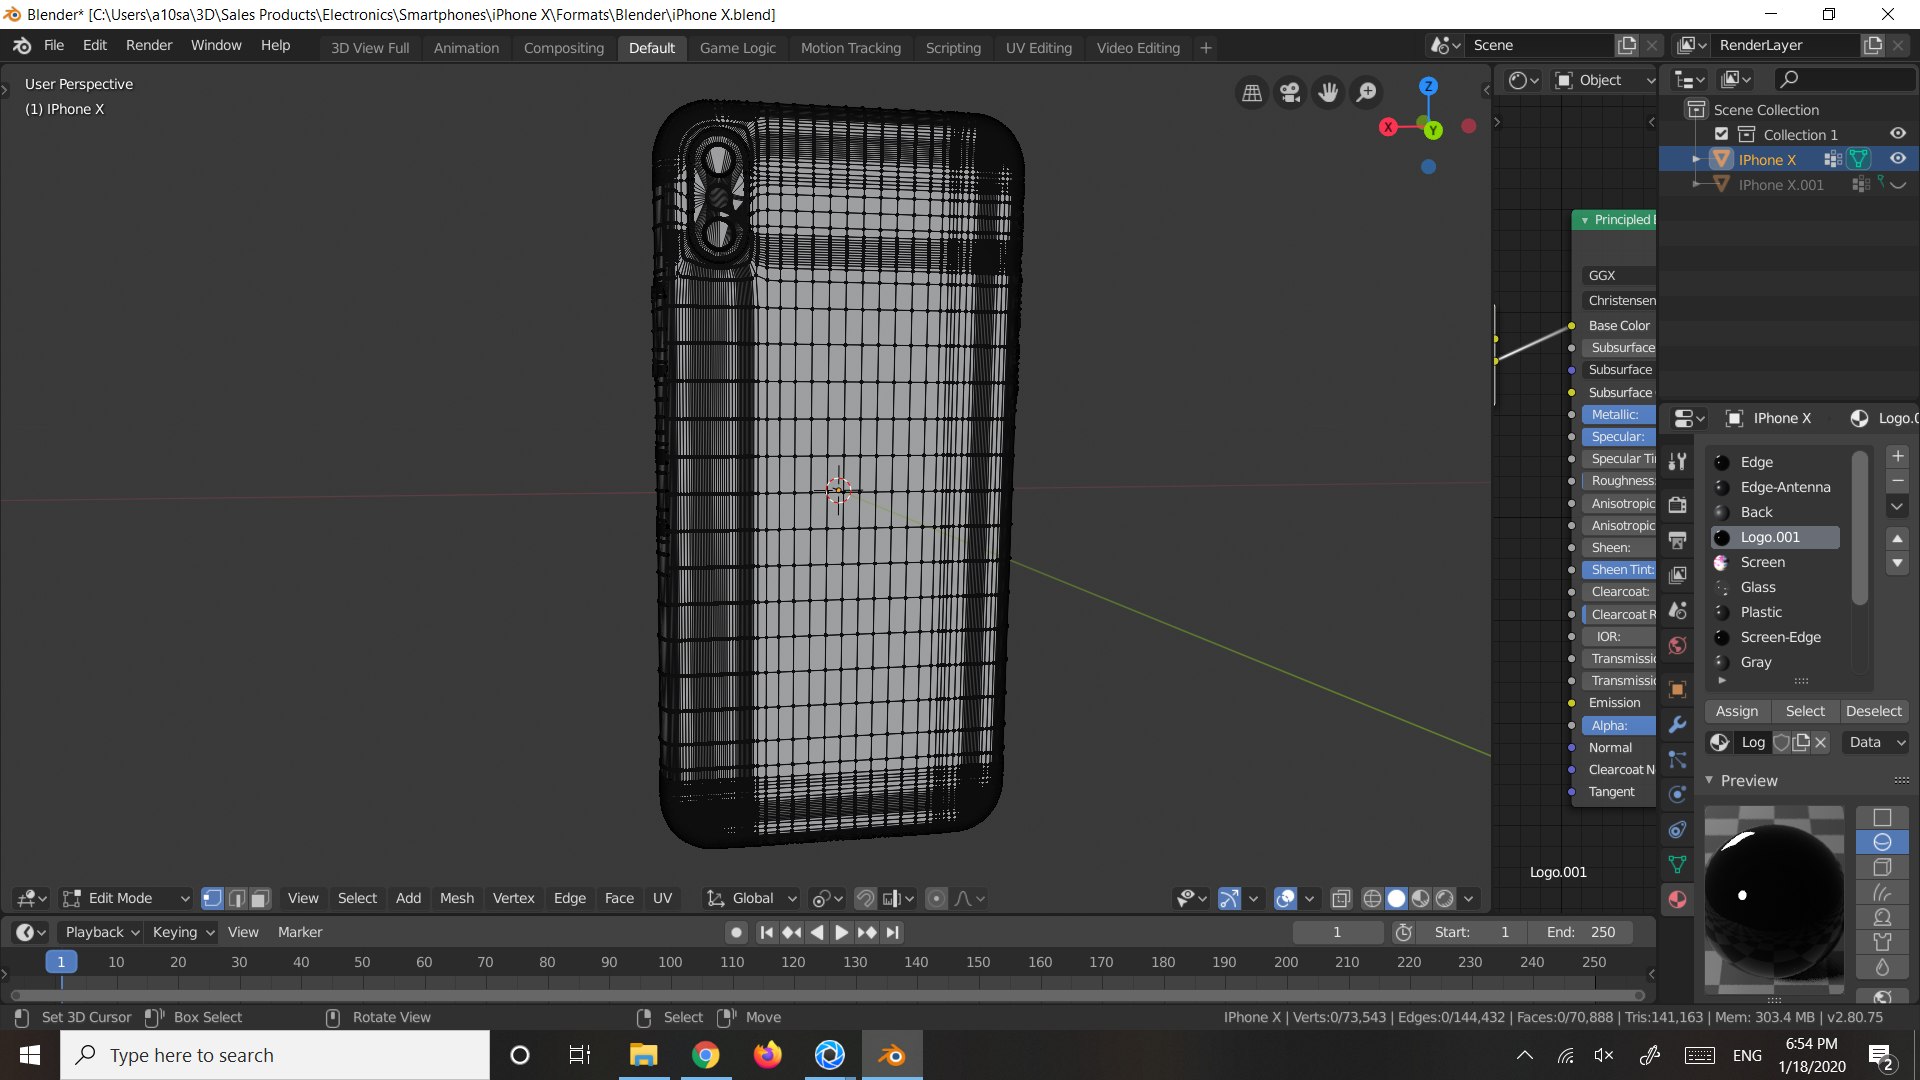Open the Keying dropdown in timeline
The width and height of the screenshot is (1920, 1080).
click(x=183, y=932)
